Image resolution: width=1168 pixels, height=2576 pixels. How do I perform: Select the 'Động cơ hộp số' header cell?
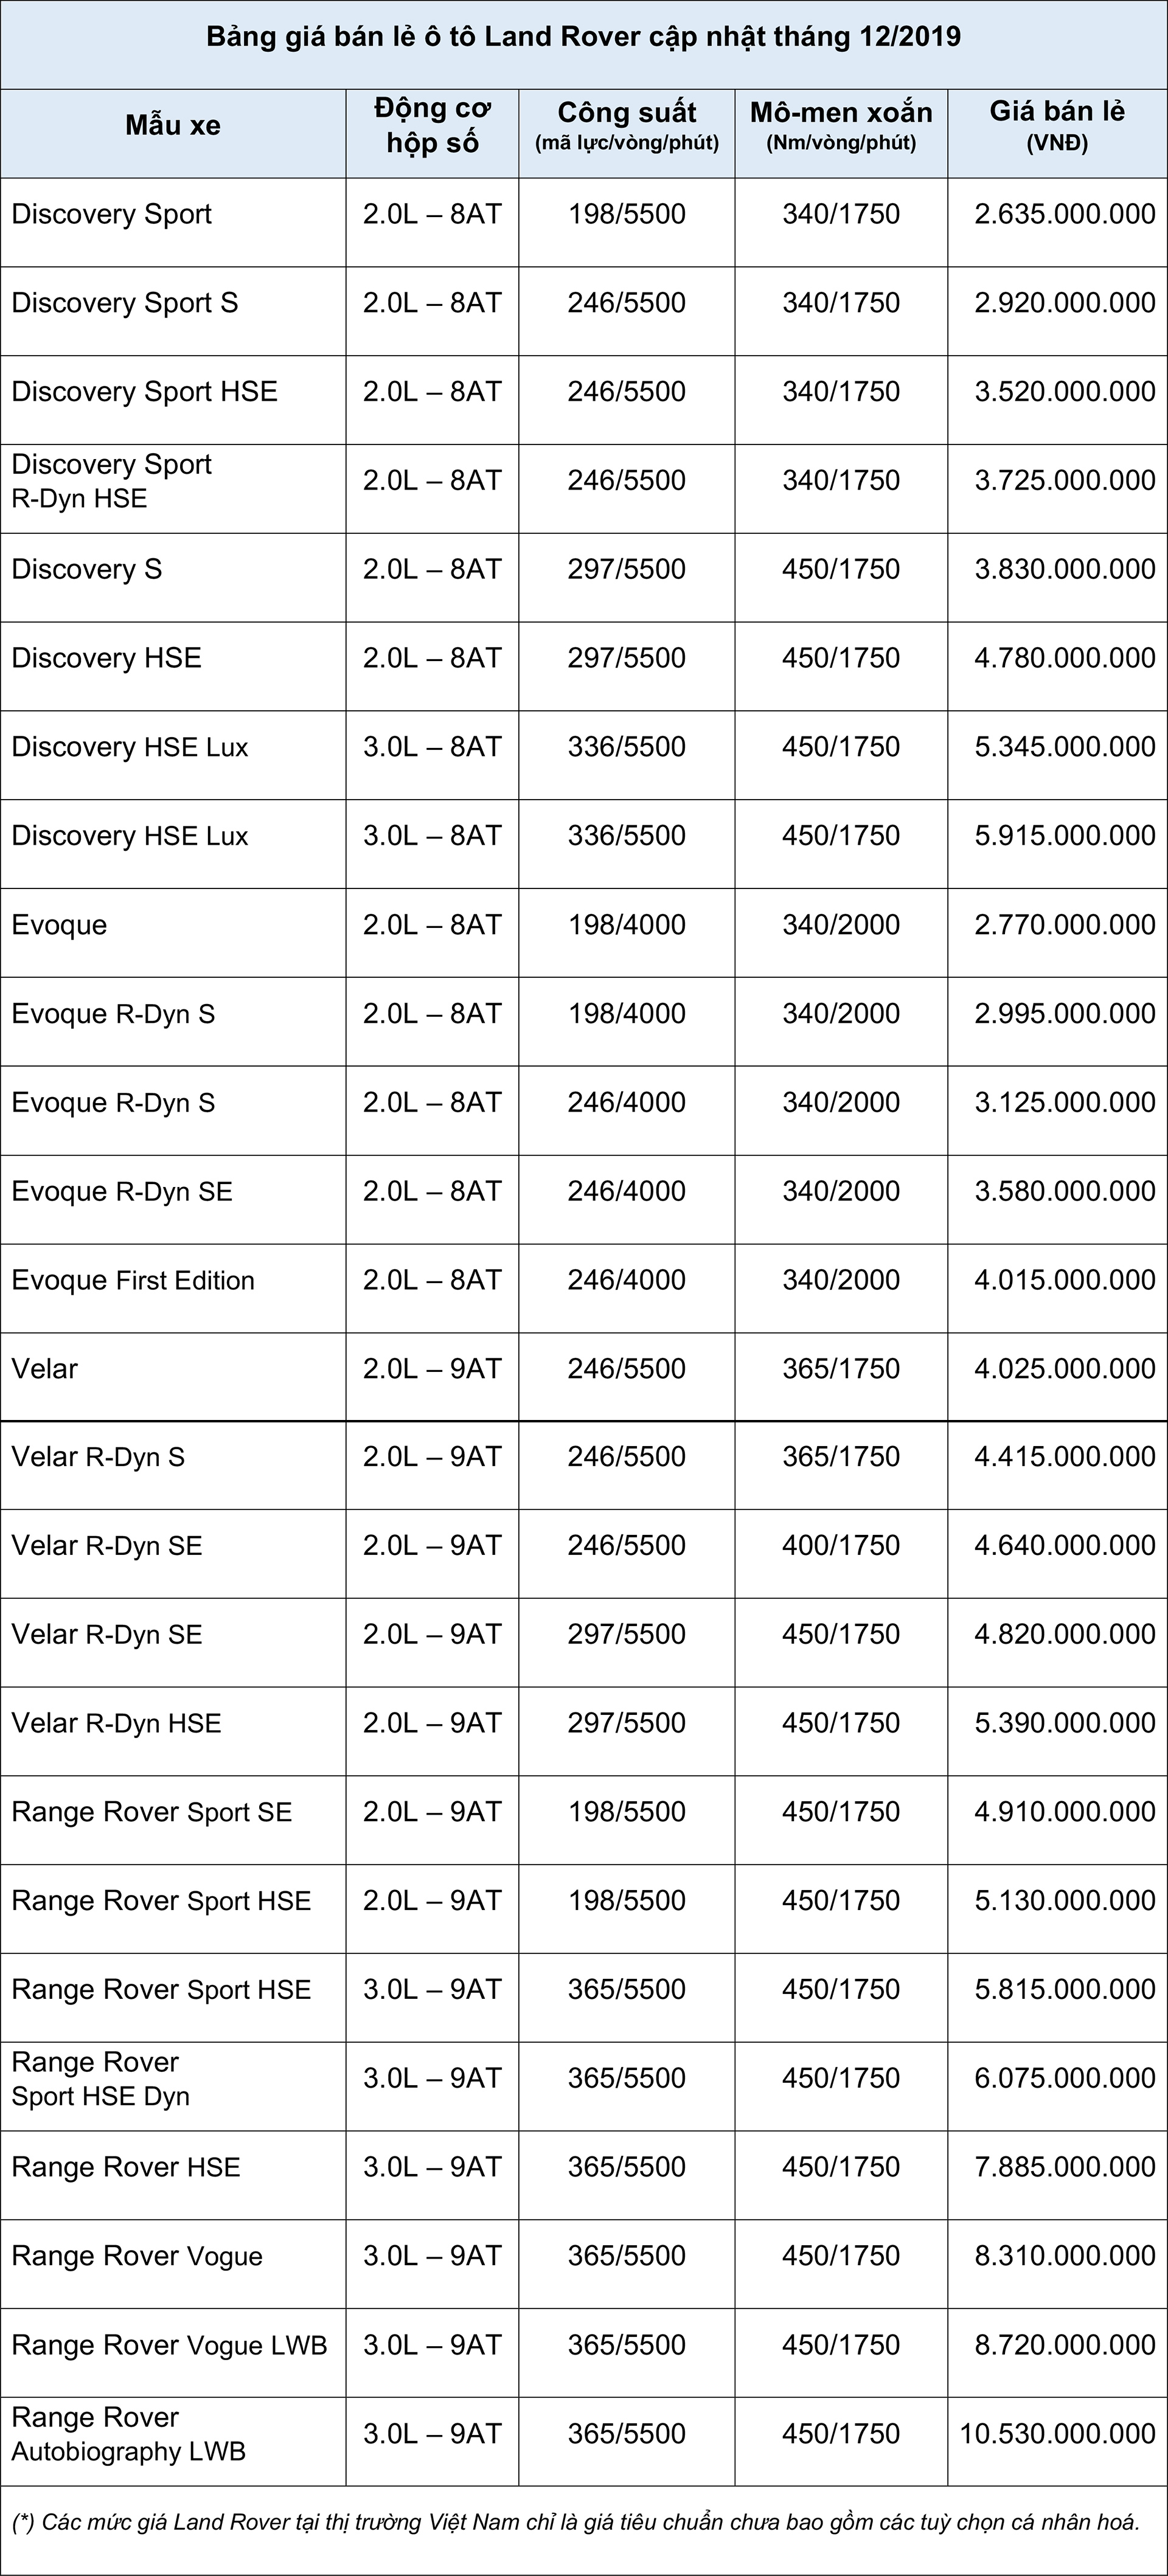click(x=432, y=126)
